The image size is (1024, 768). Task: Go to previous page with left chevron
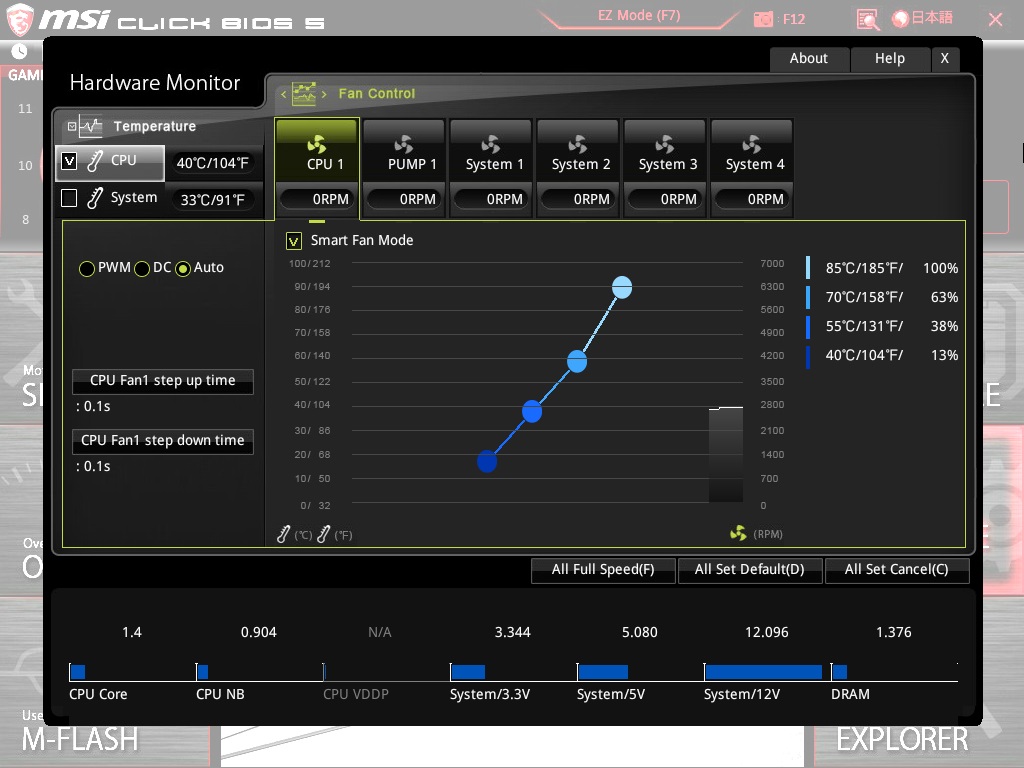point(283,94)
